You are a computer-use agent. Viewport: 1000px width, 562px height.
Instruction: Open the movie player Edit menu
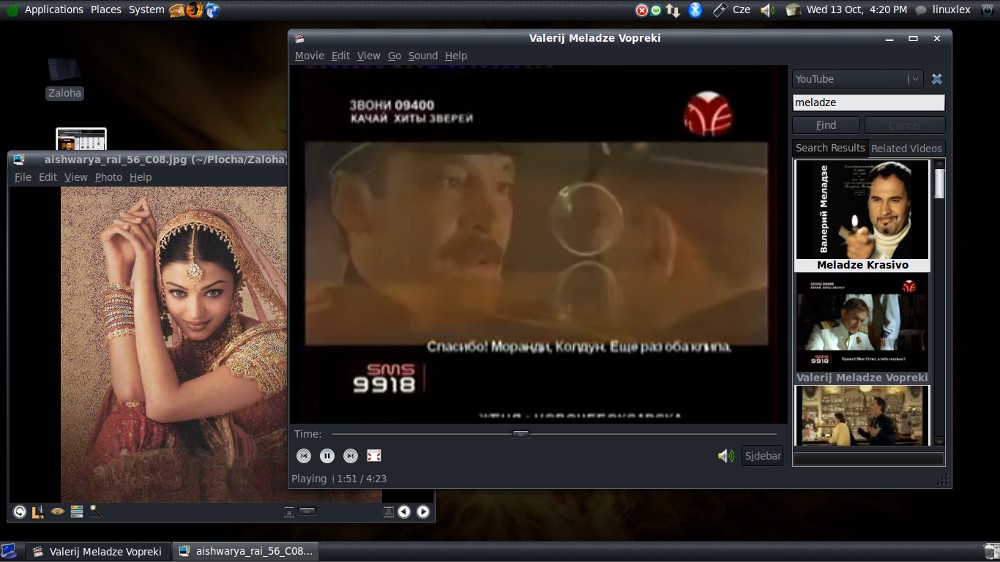(x=341, y=55)
